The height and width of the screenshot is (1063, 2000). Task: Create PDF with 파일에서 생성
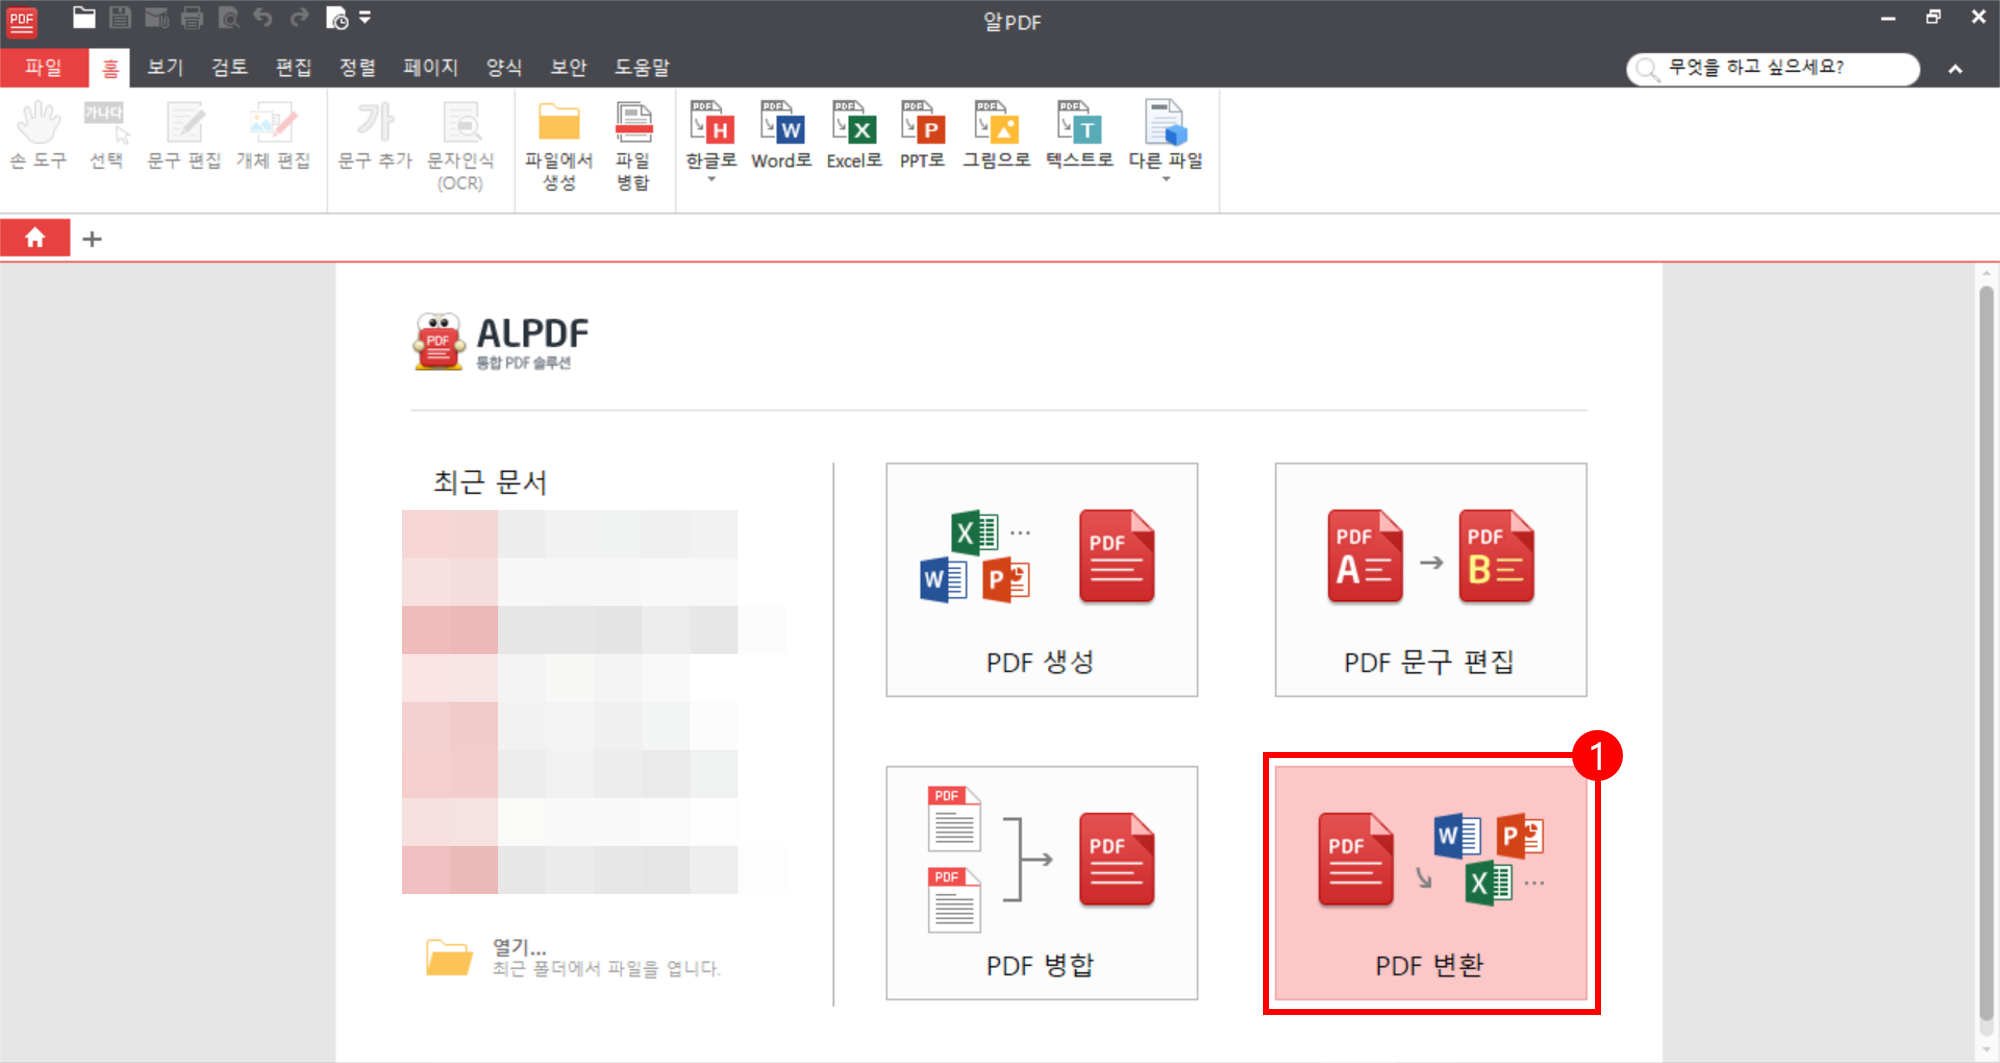(558, 138)
